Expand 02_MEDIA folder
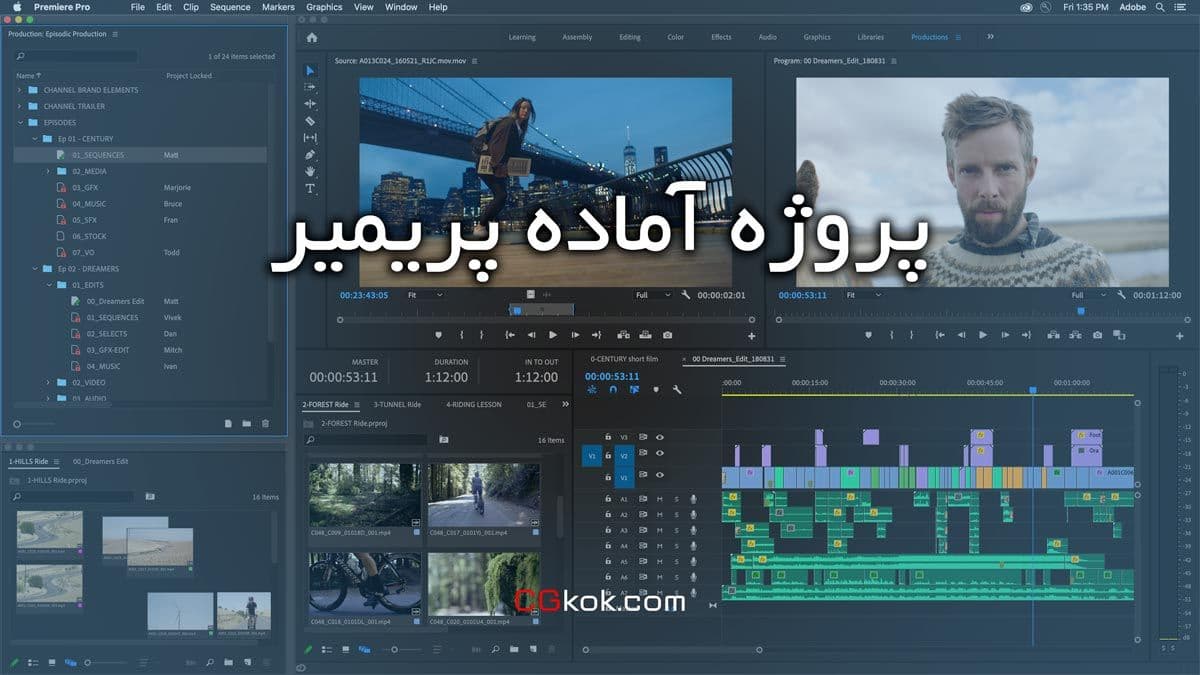Viewport: 1200px width, 675px height. [48, 171]
